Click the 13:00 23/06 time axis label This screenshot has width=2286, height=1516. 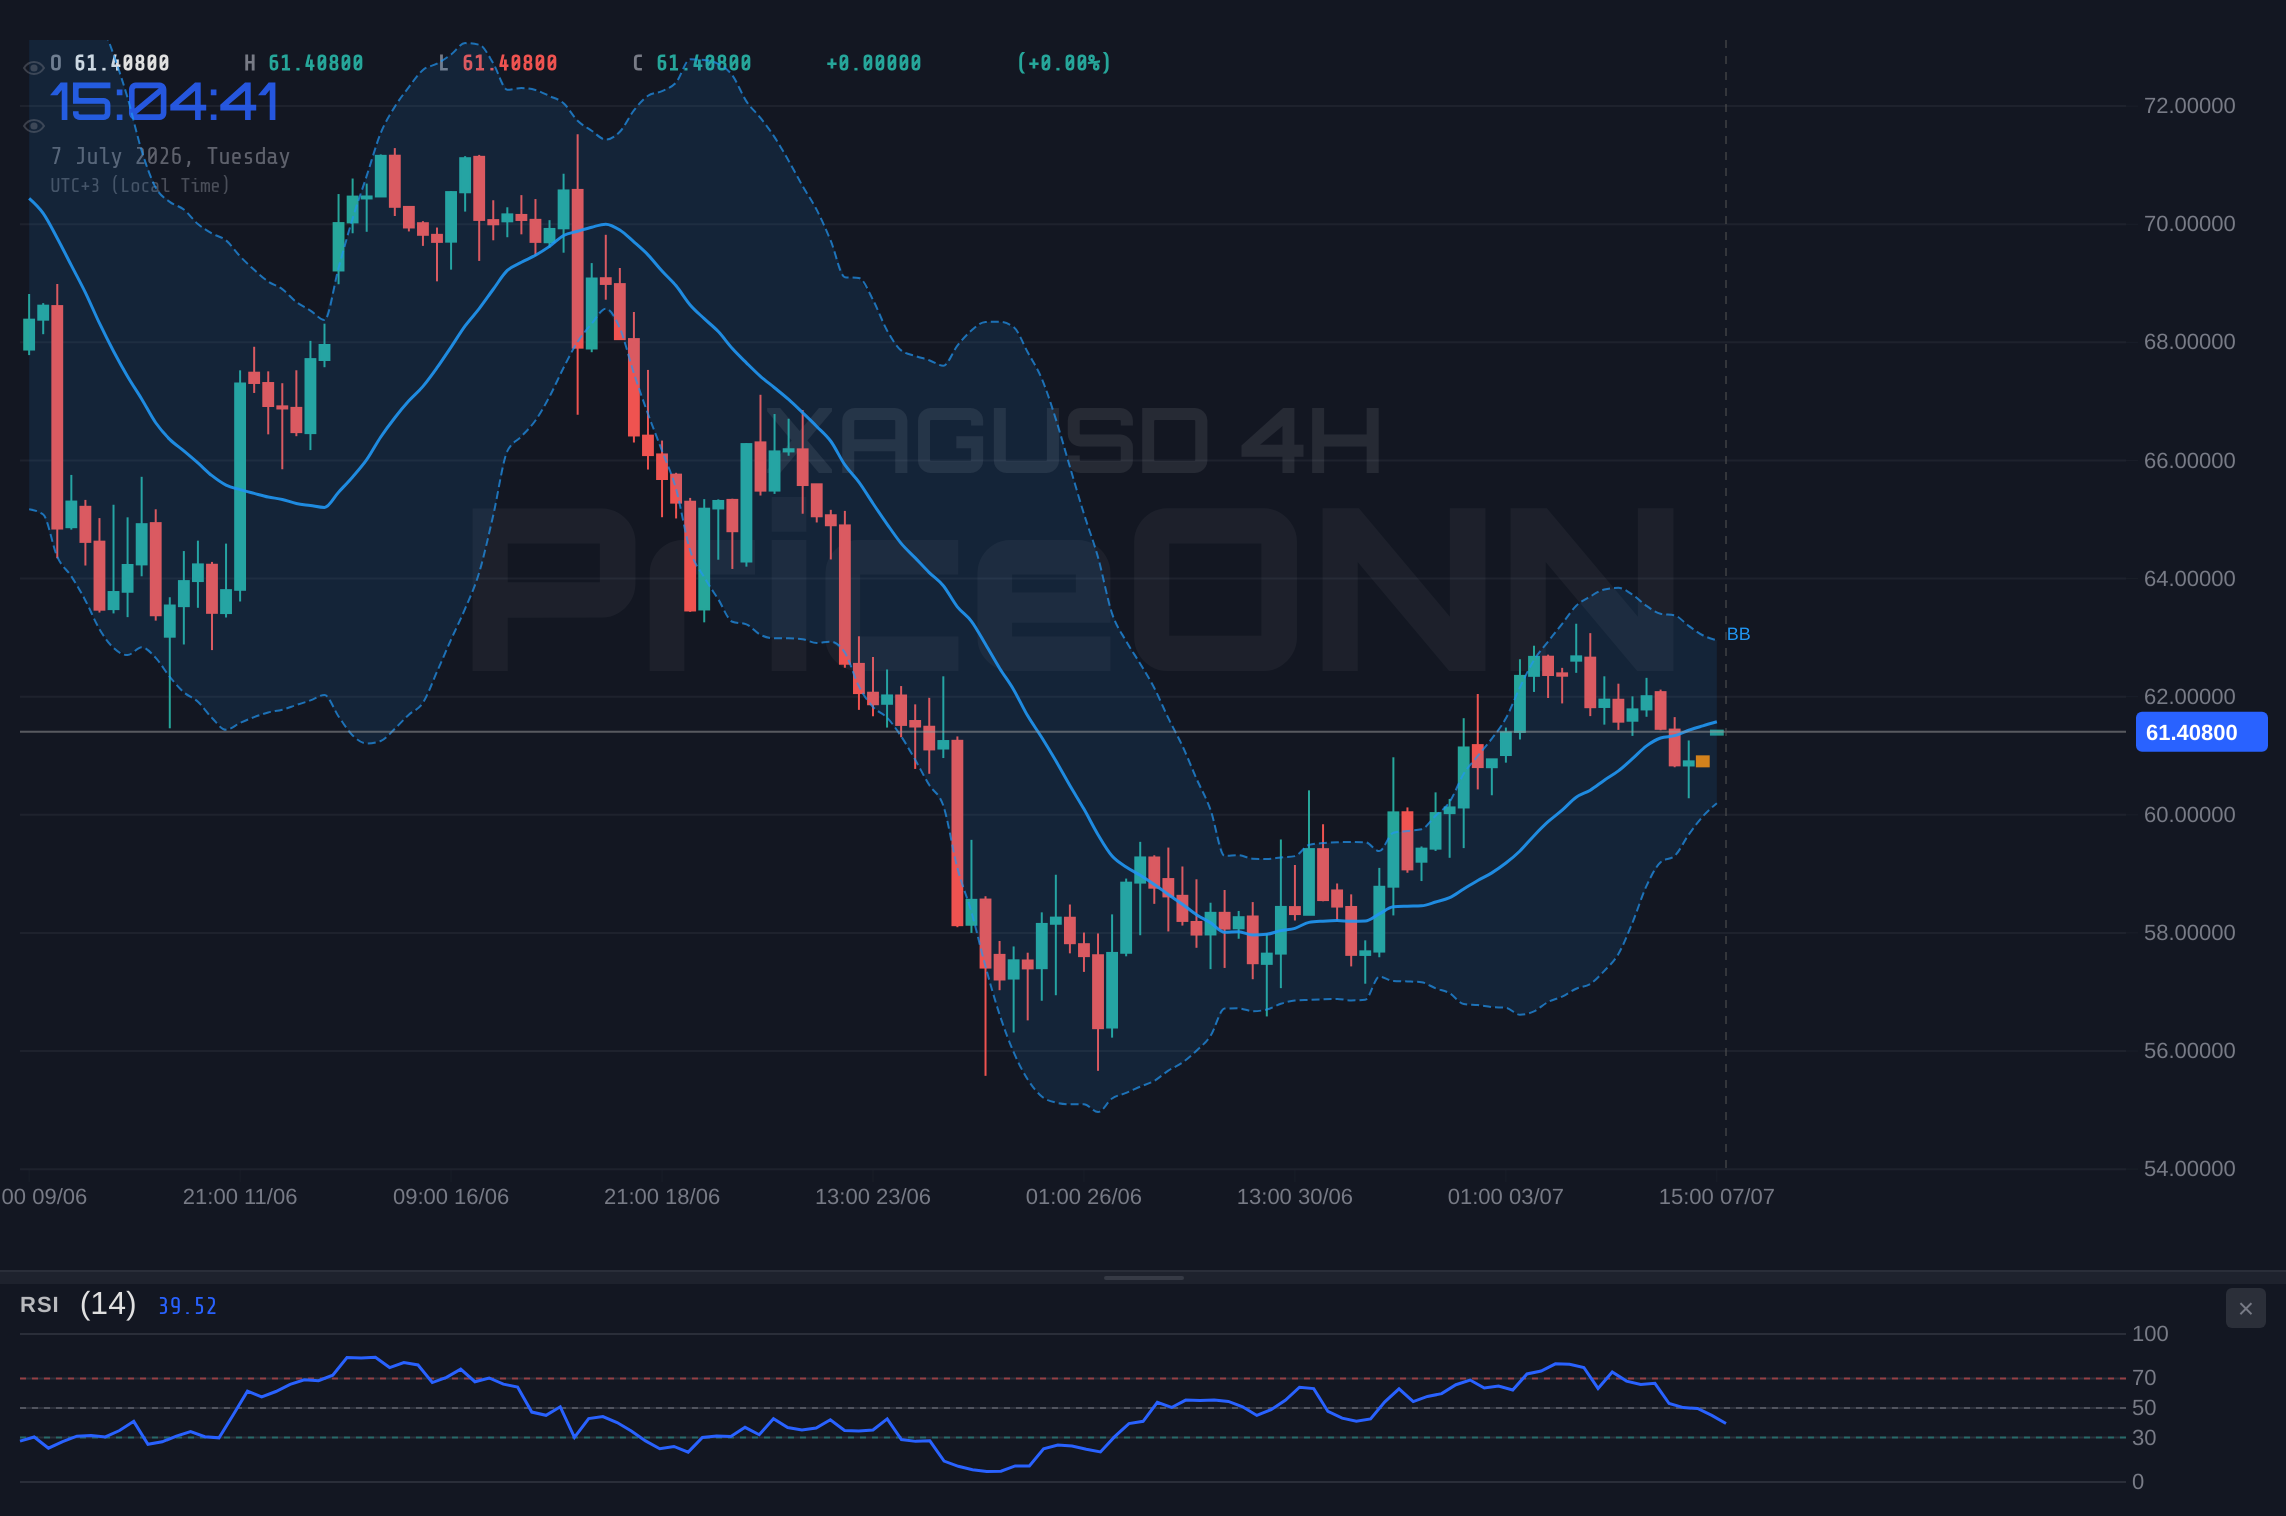pos(873,1197)
